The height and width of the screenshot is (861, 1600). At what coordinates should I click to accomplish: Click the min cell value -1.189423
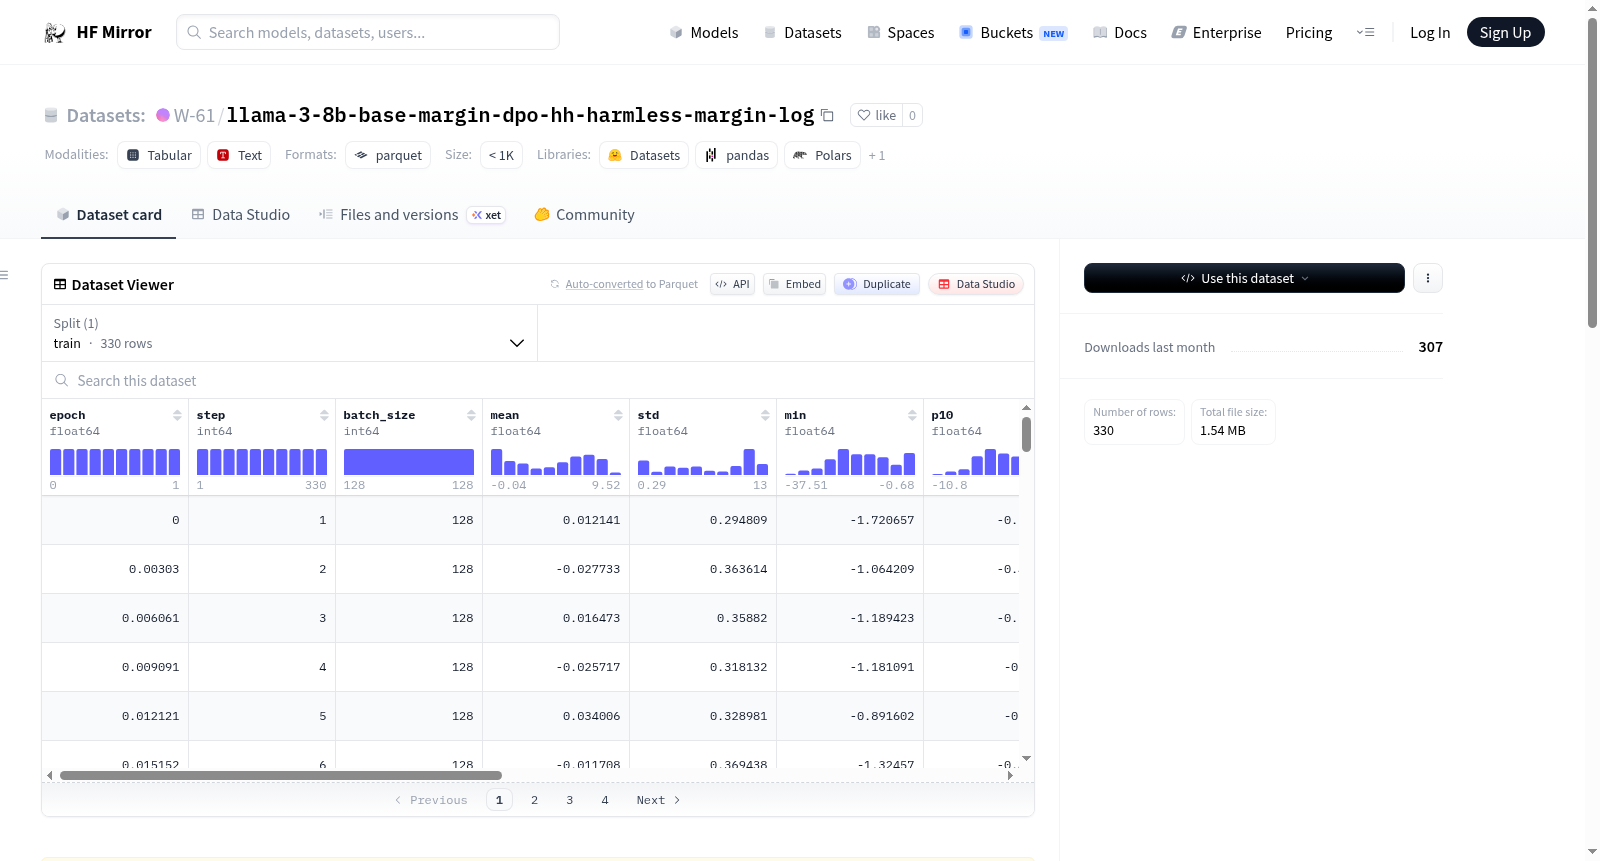(882, 618)
